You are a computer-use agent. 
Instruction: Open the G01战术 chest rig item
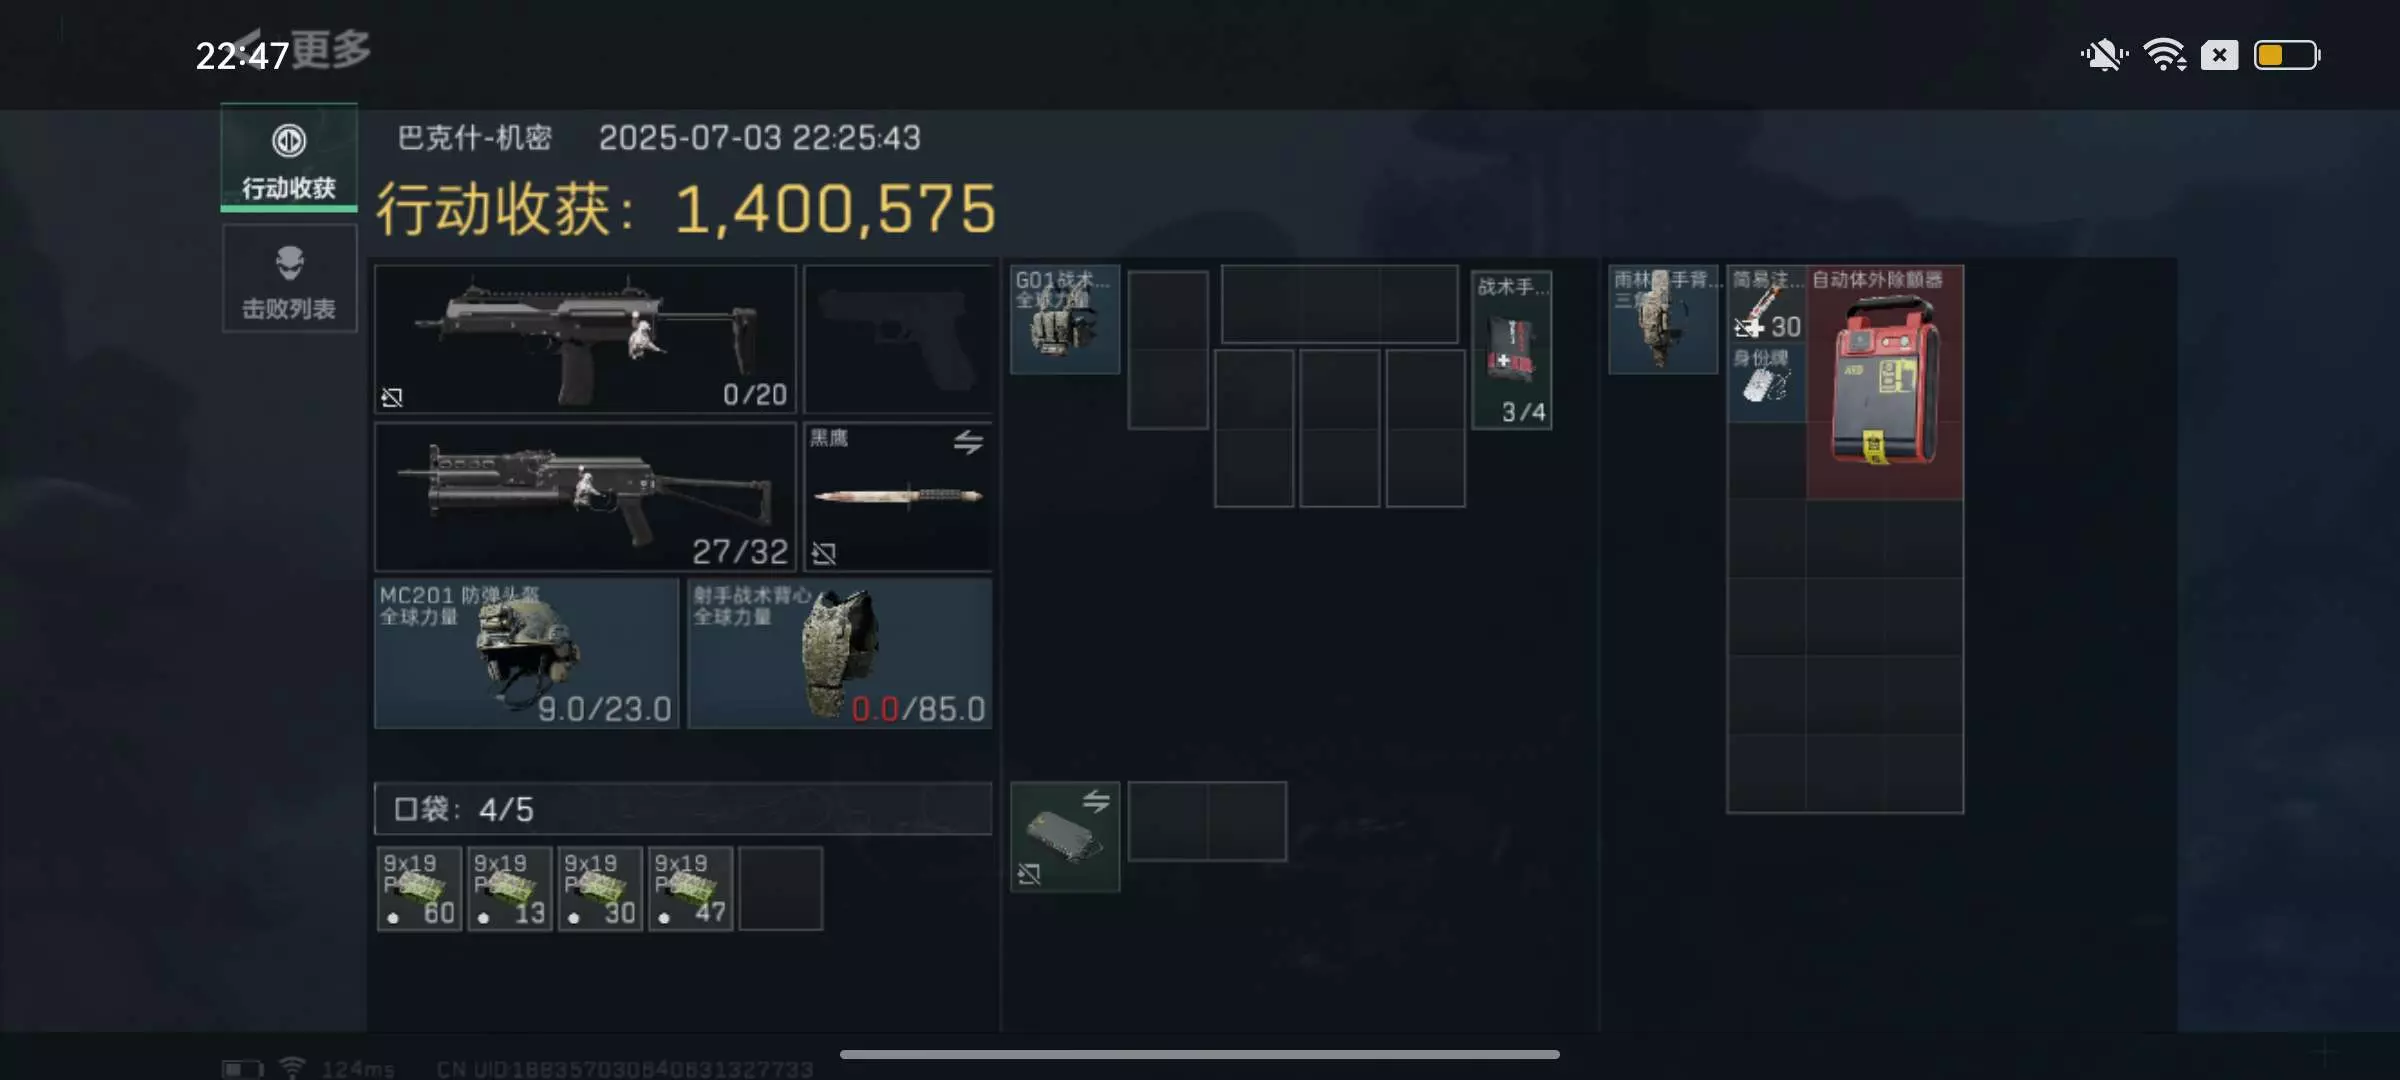pos(1065,320)
